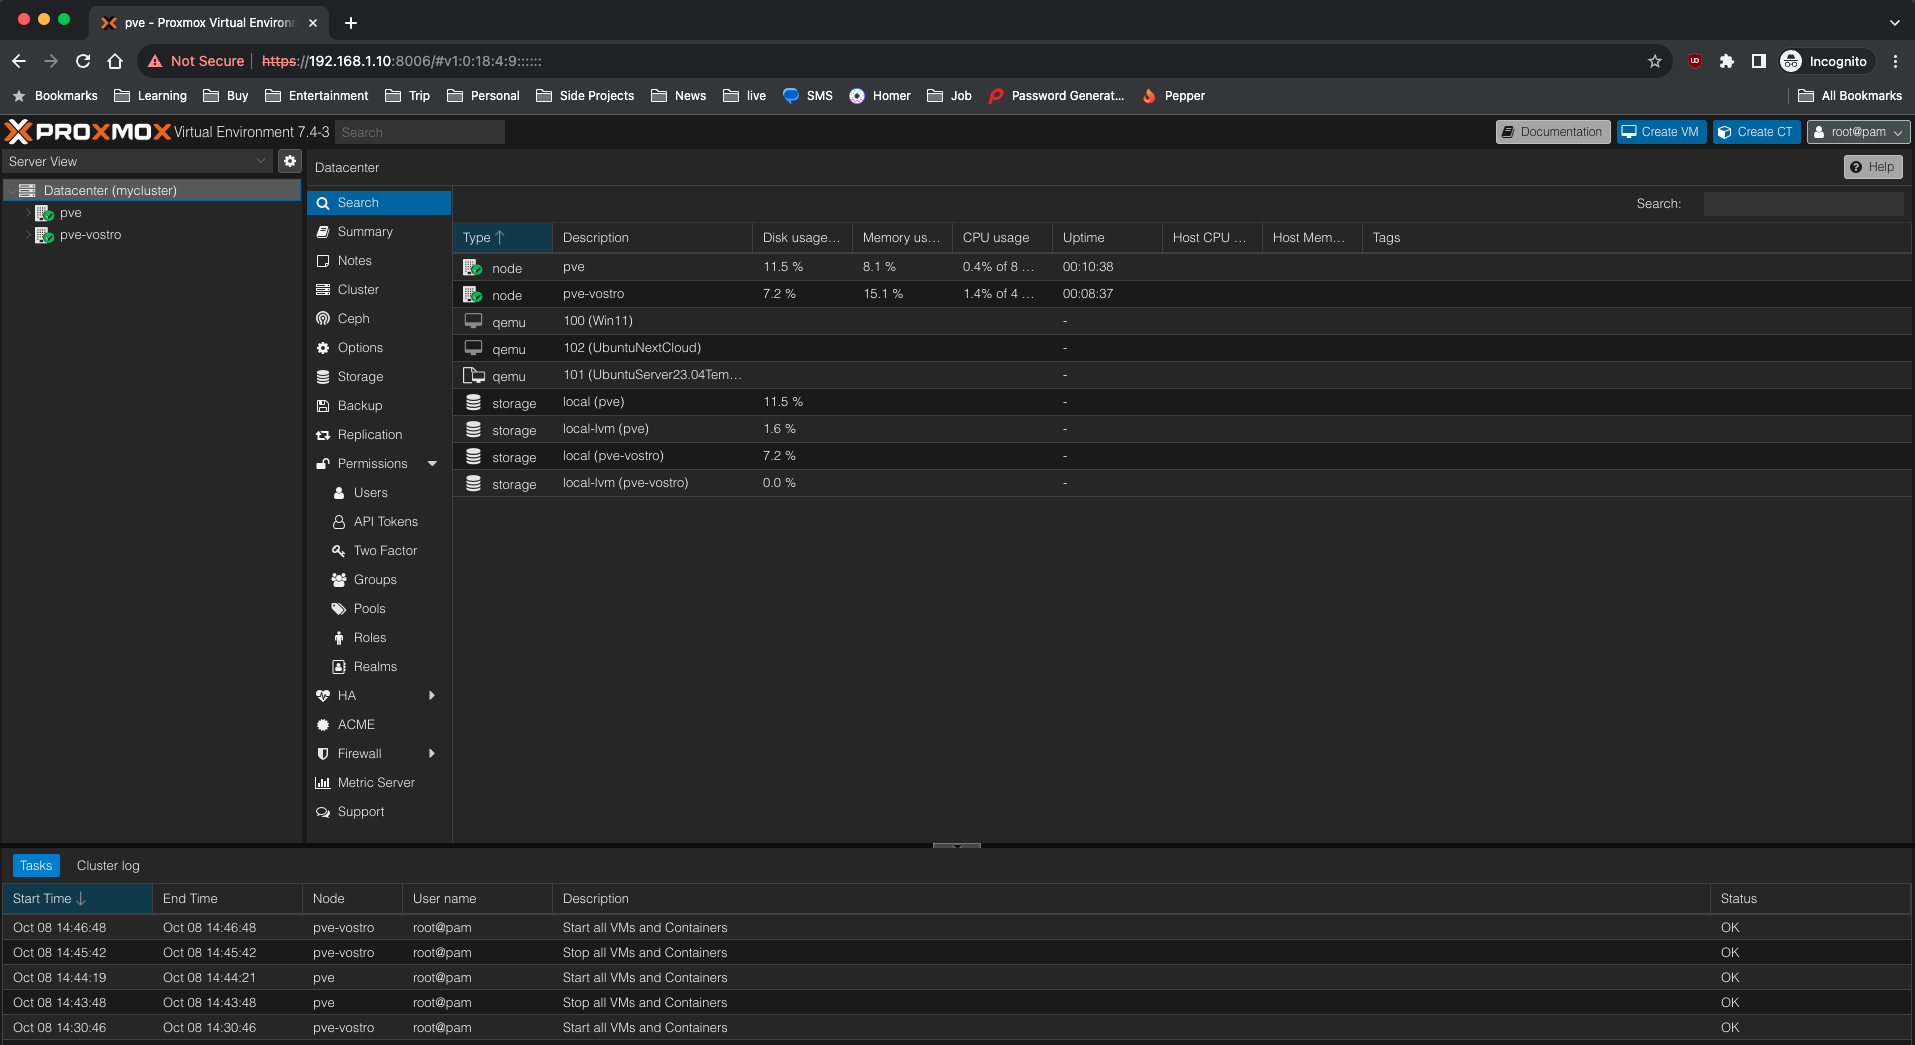Expand the pve-vostro node in tree
Image resolution: width=1915 pixels, height=1045 pixels.
[28, 235]
